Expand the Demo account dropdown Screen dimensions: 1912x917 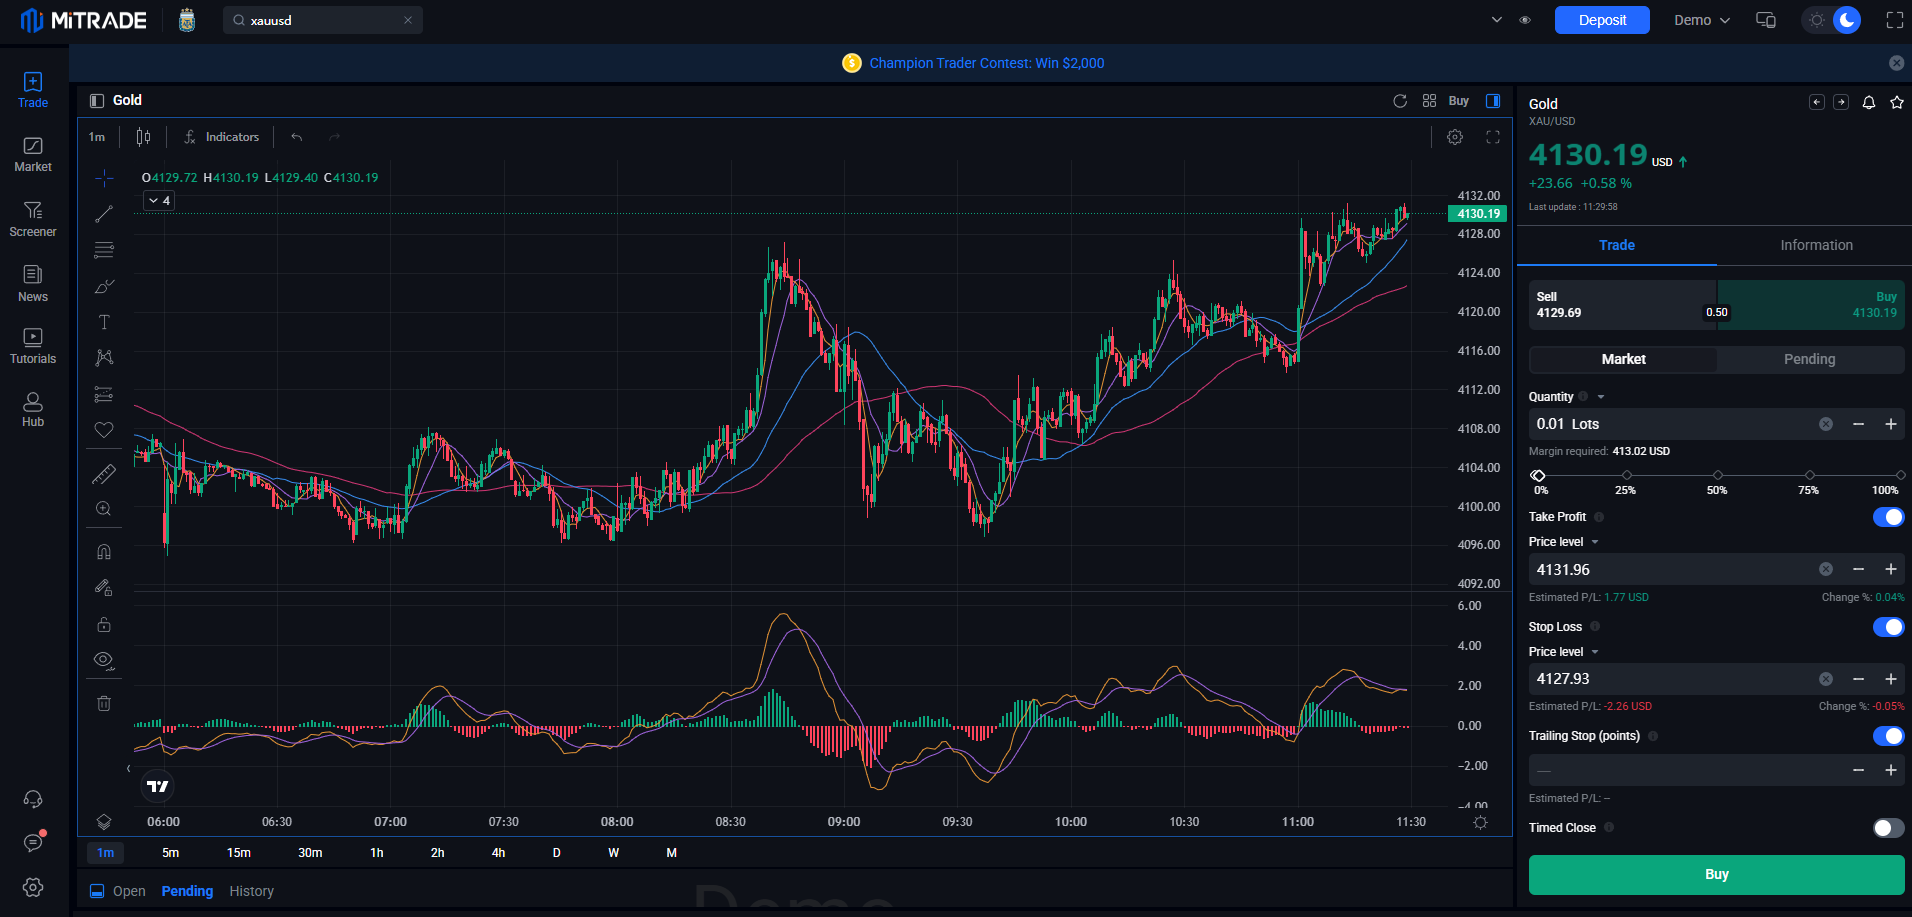1702,20
